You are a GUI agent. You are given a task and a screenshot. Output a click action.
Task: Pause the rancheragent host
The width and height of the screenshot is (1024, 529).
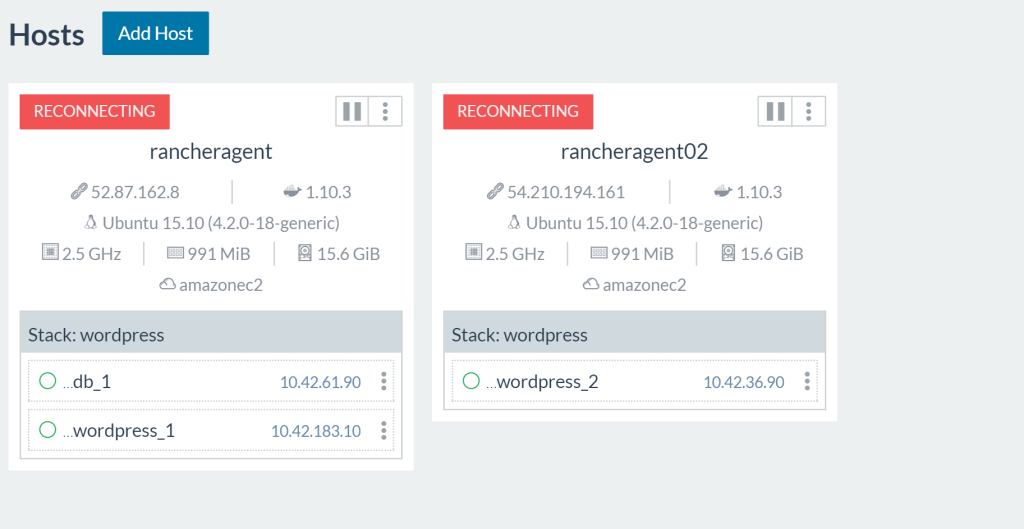[352, 111]
